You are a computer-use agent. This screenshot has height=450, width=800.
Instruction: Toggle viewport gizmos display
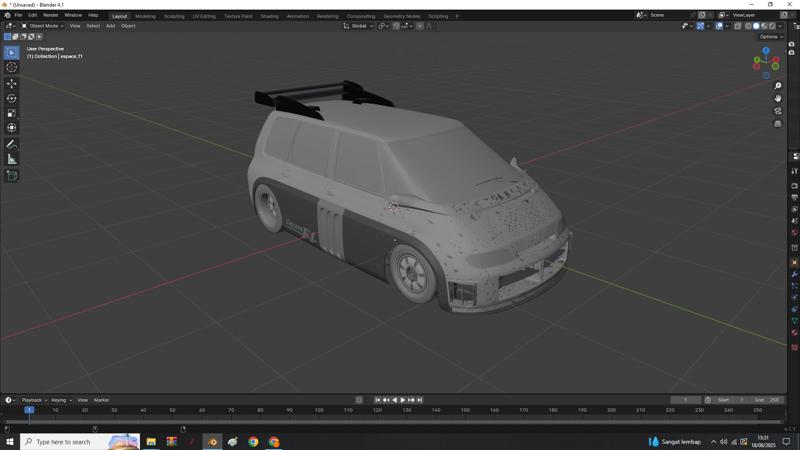[x=701, y=26]
